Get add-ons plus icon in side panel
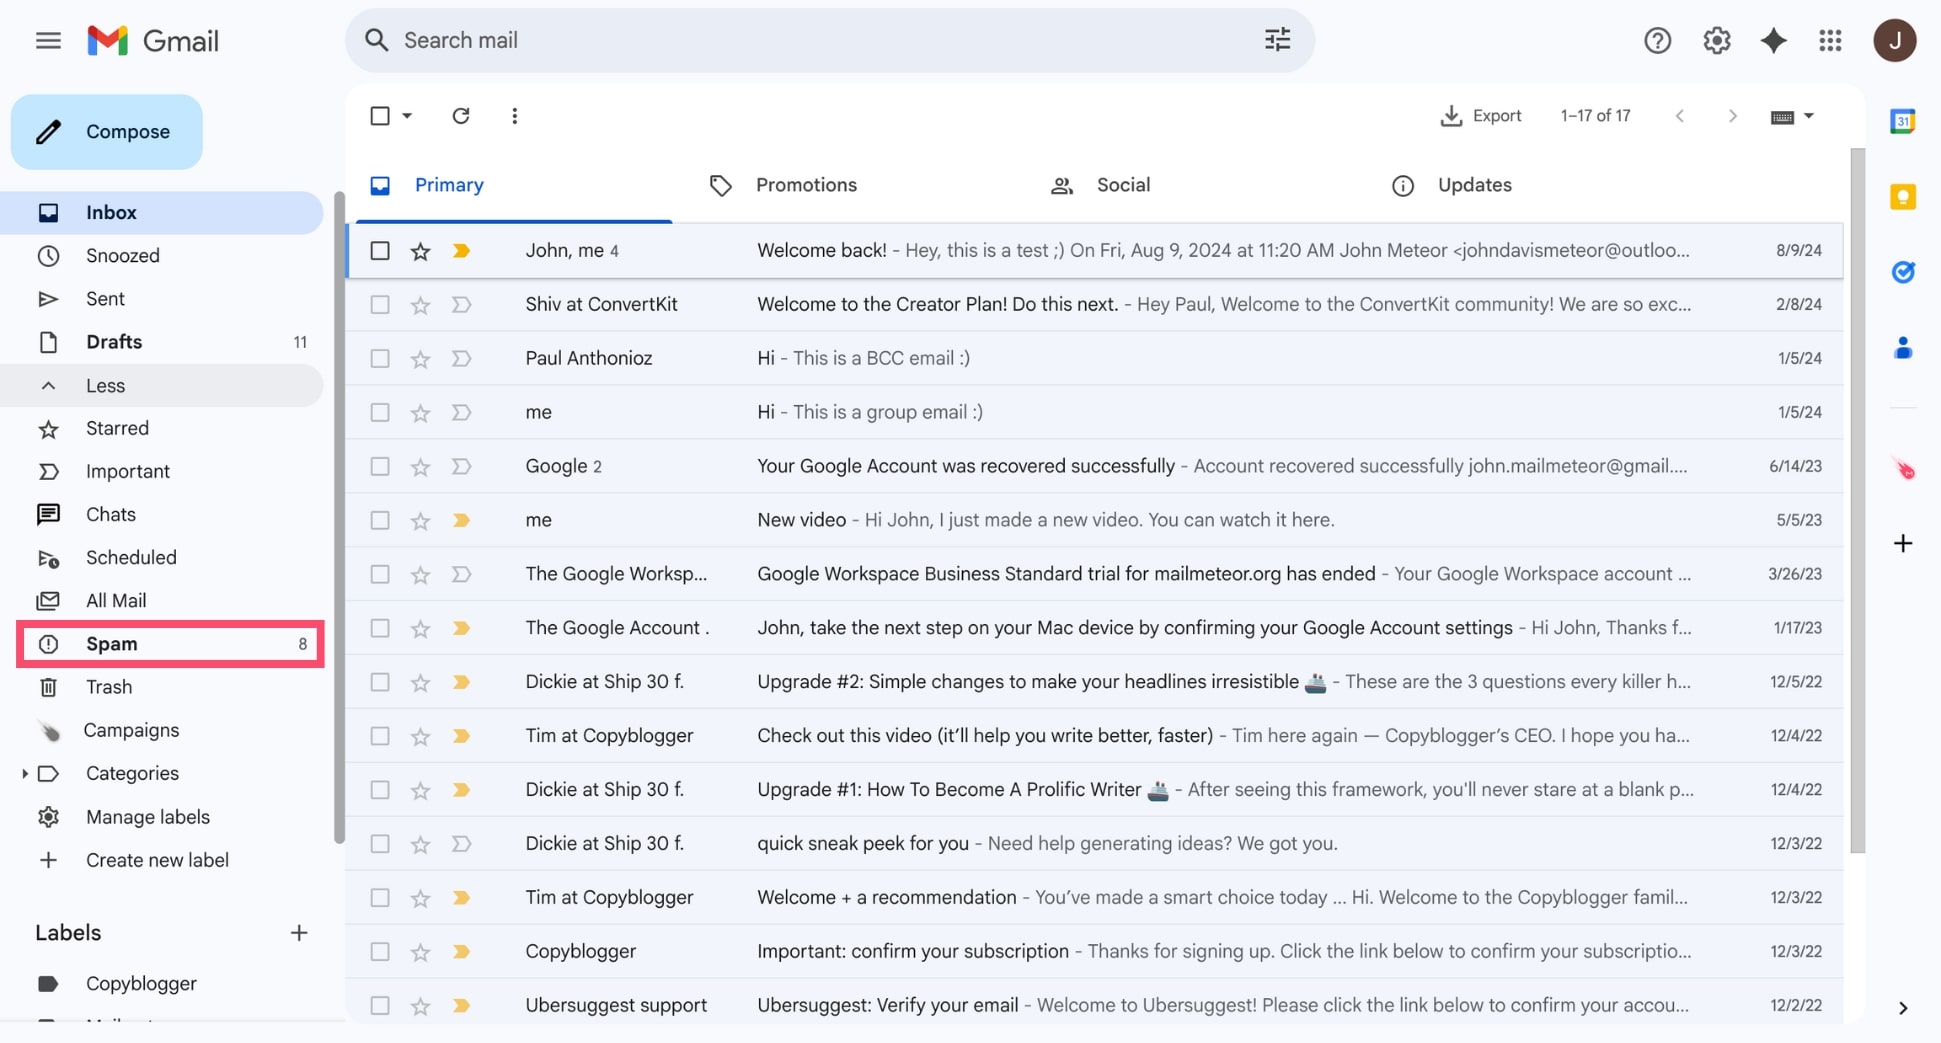 tap(1902, 544)
